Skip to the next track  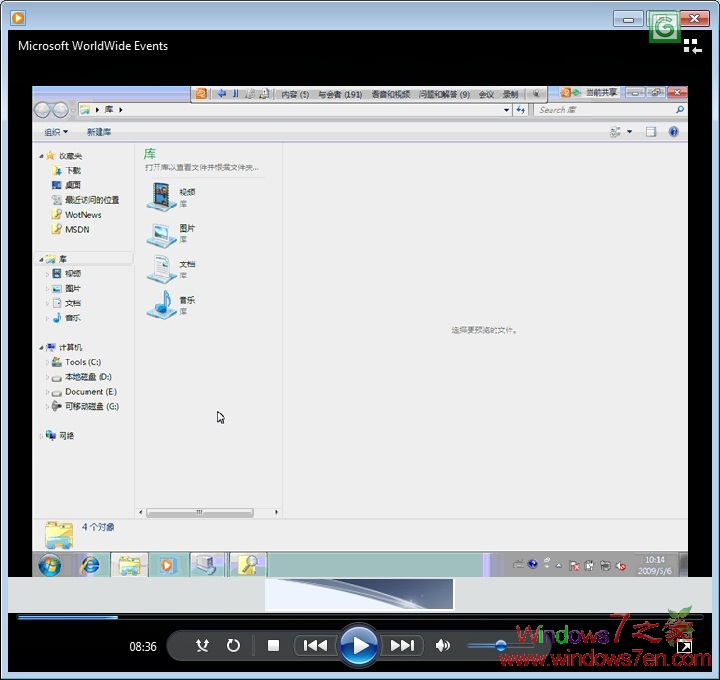tap(402, 646)
